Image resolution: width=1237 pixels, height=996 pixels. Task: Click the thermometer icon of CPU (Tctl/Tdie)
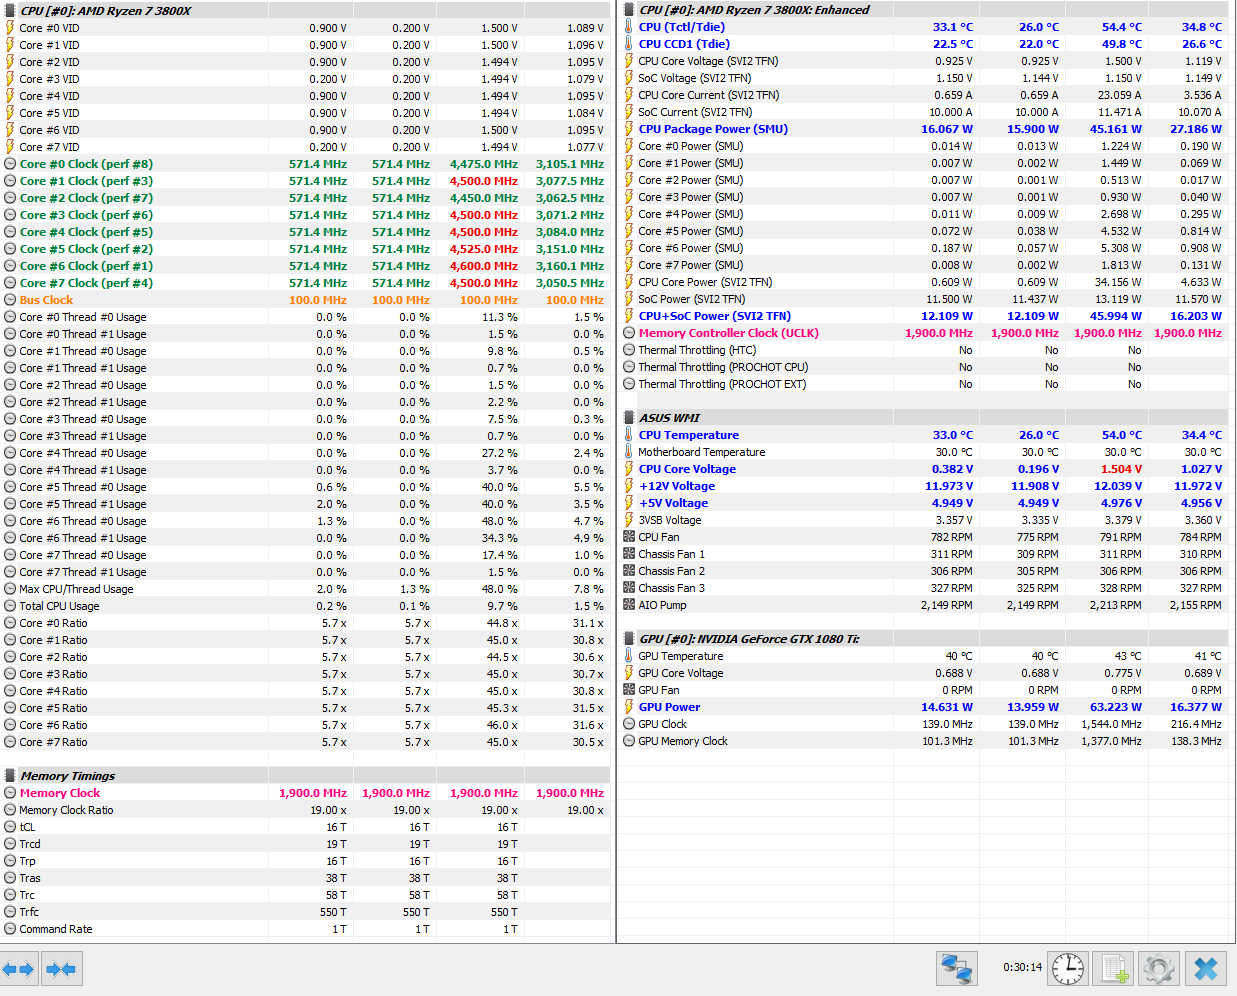click(x=629, y=27)
